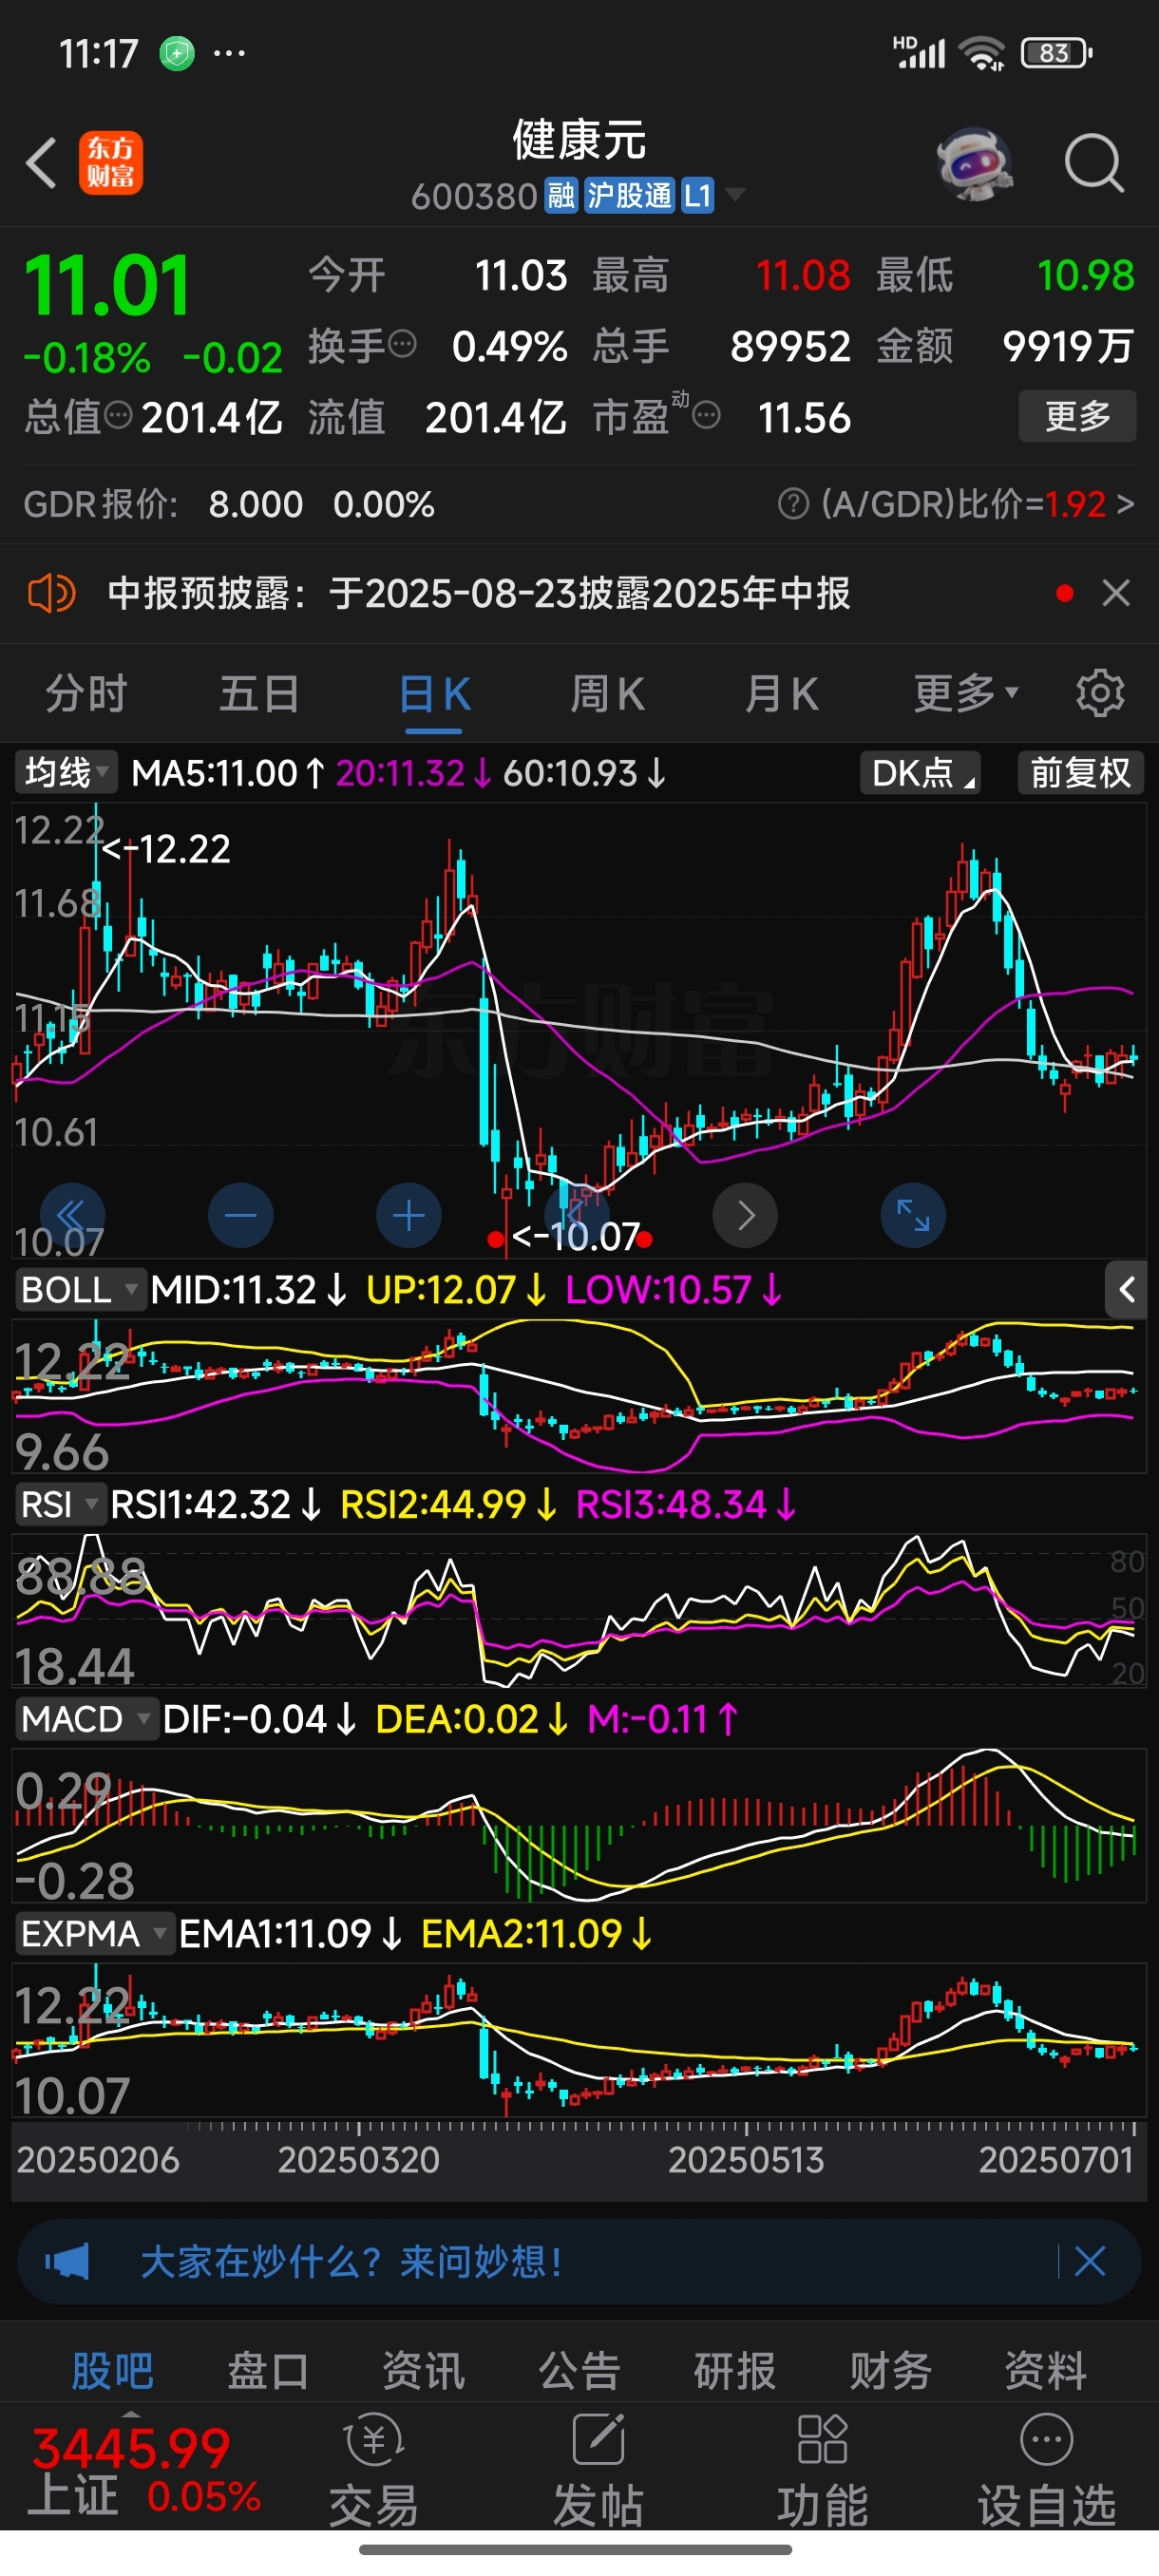Open the BOLL indicator dropdown

(x=80, y=1290)
